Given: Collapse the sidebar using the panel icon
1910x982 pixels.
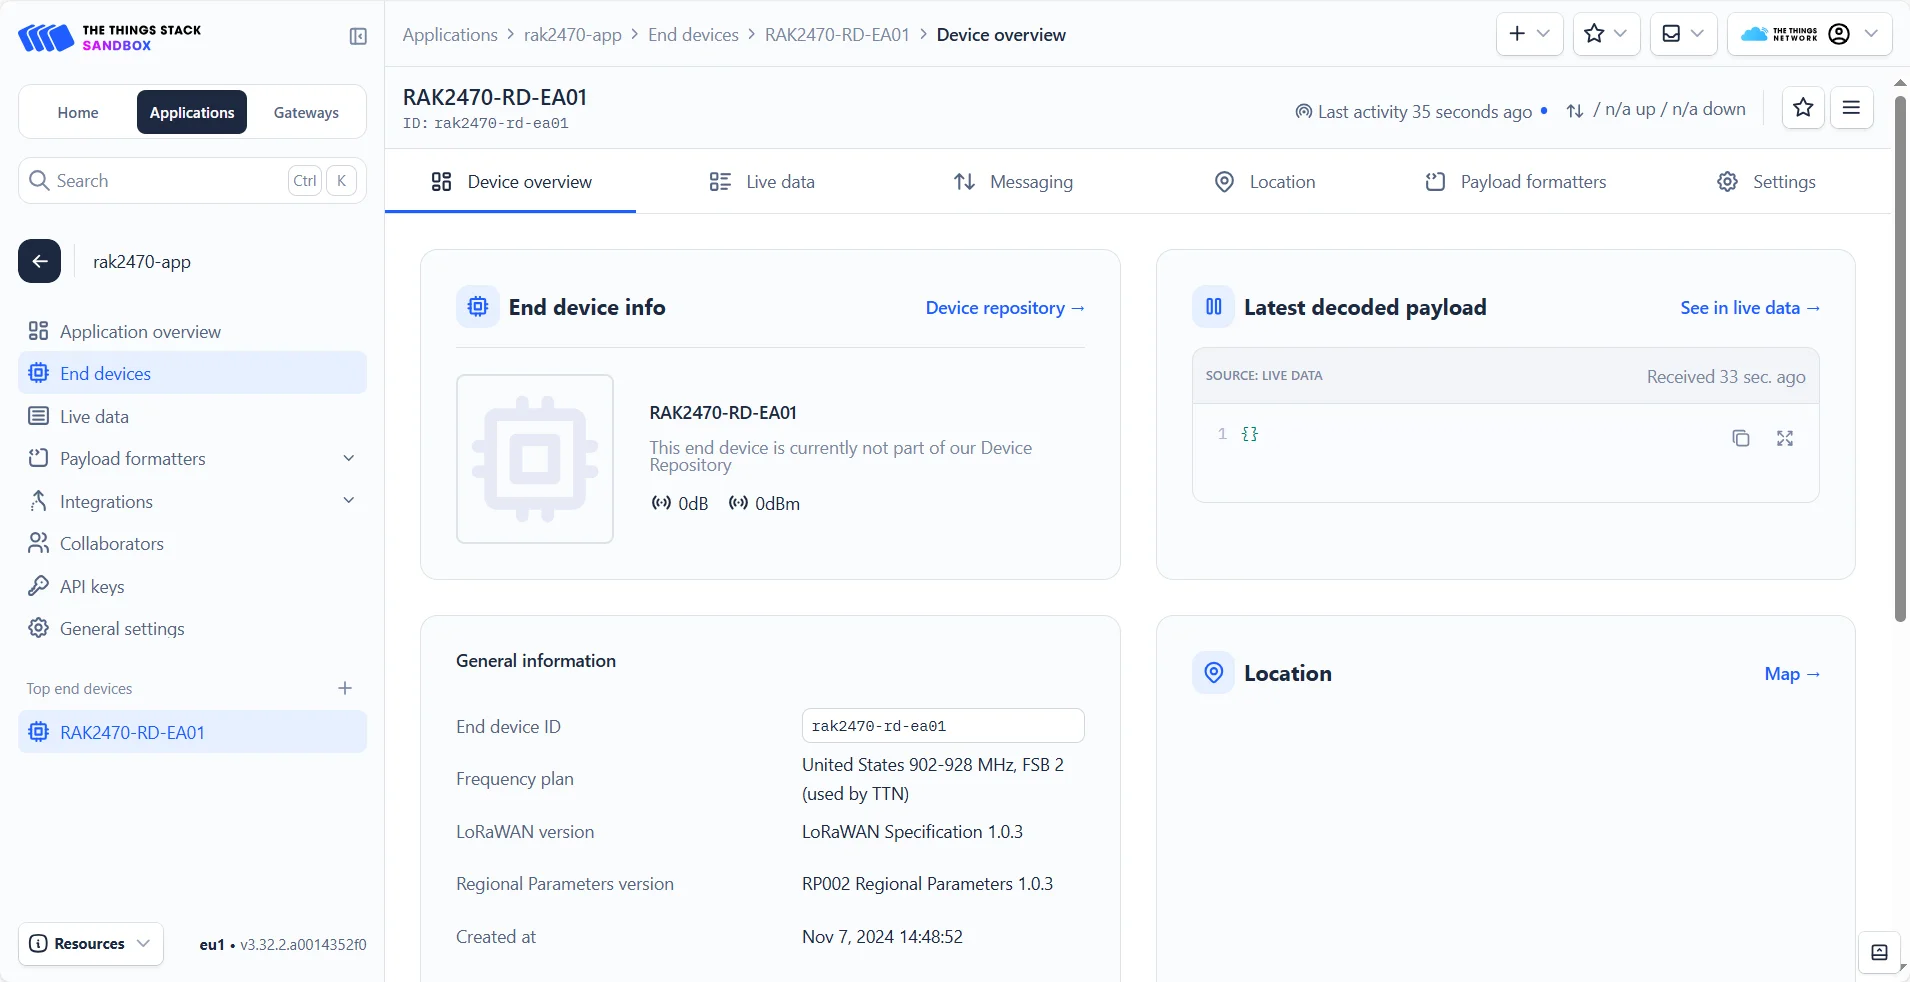Looking at the screenshot, I should coord(358,37).
